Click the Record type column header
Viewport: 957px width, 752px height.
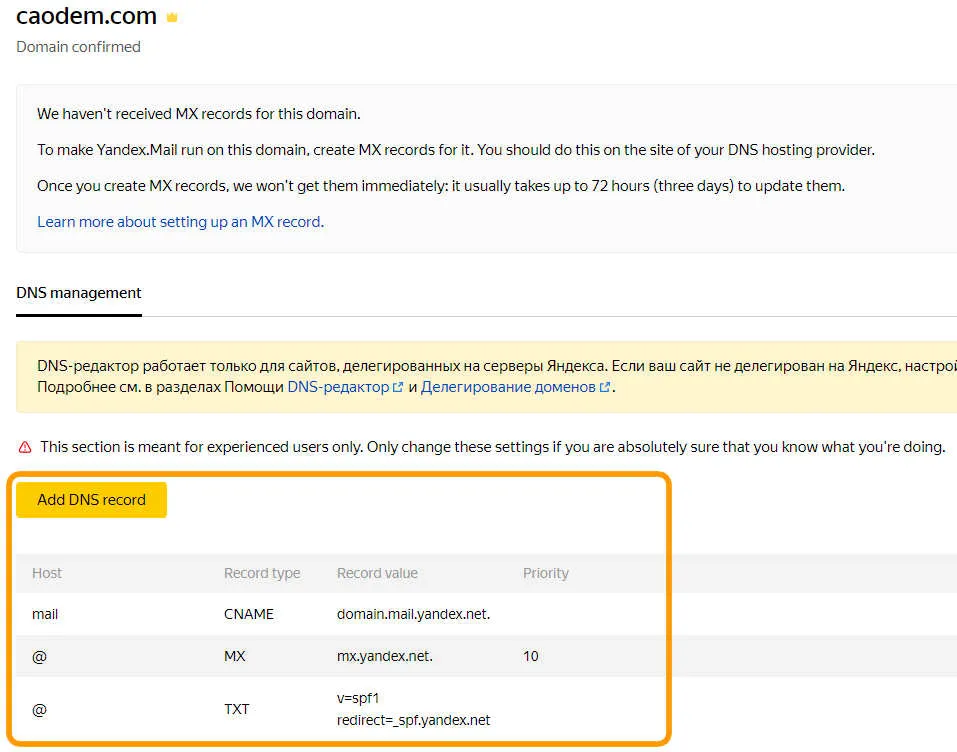pyautogui.click(x=262, y=573)
